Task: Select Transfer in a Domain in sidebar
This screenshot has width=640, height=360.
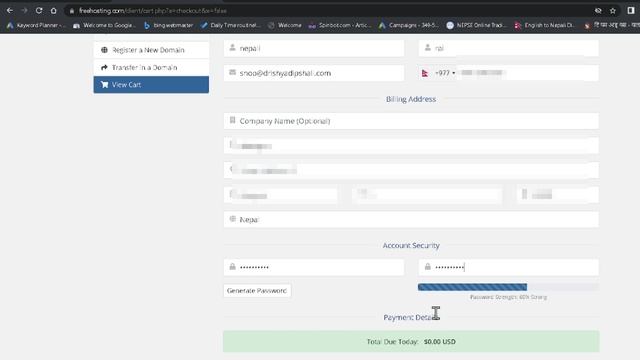Action: coord(151,67)
